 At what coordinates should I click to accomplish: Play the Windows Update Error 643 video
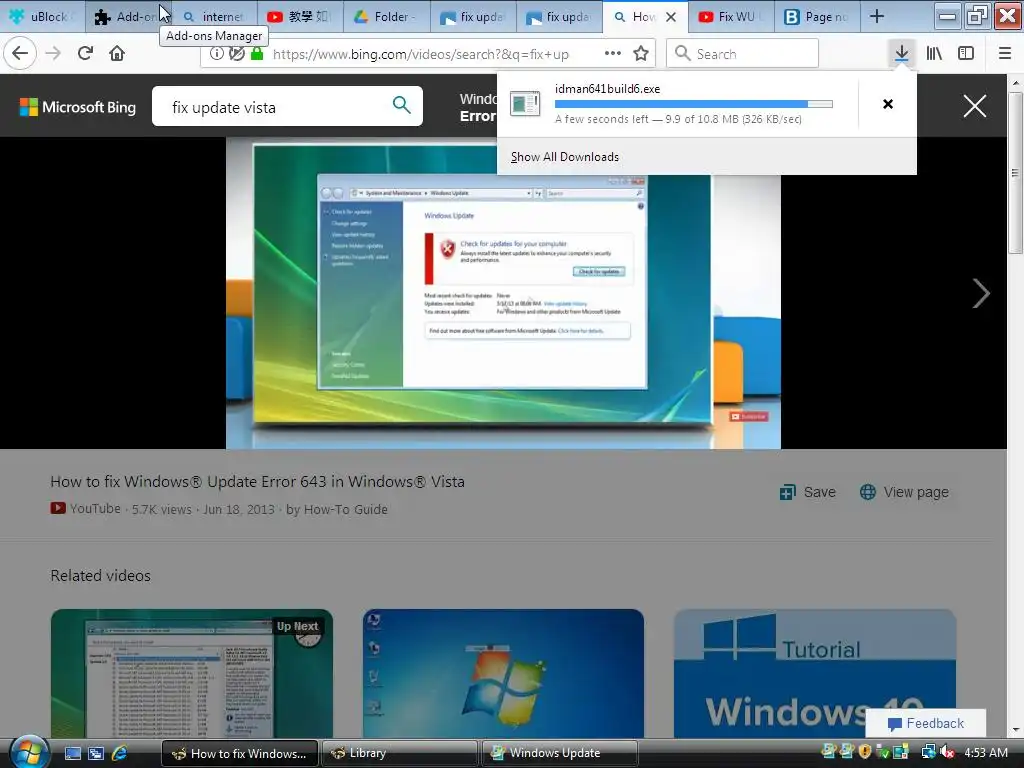click(x=503, y=293)
